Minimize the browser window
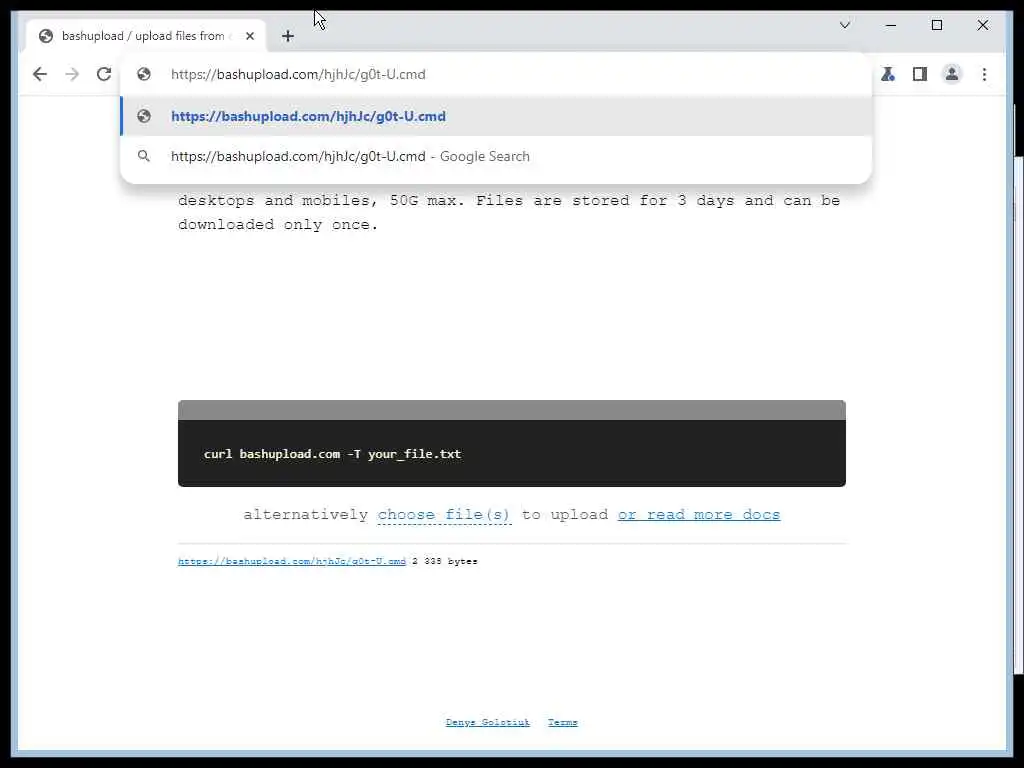This screenshot has height=768, width=1024. point(891,25)
